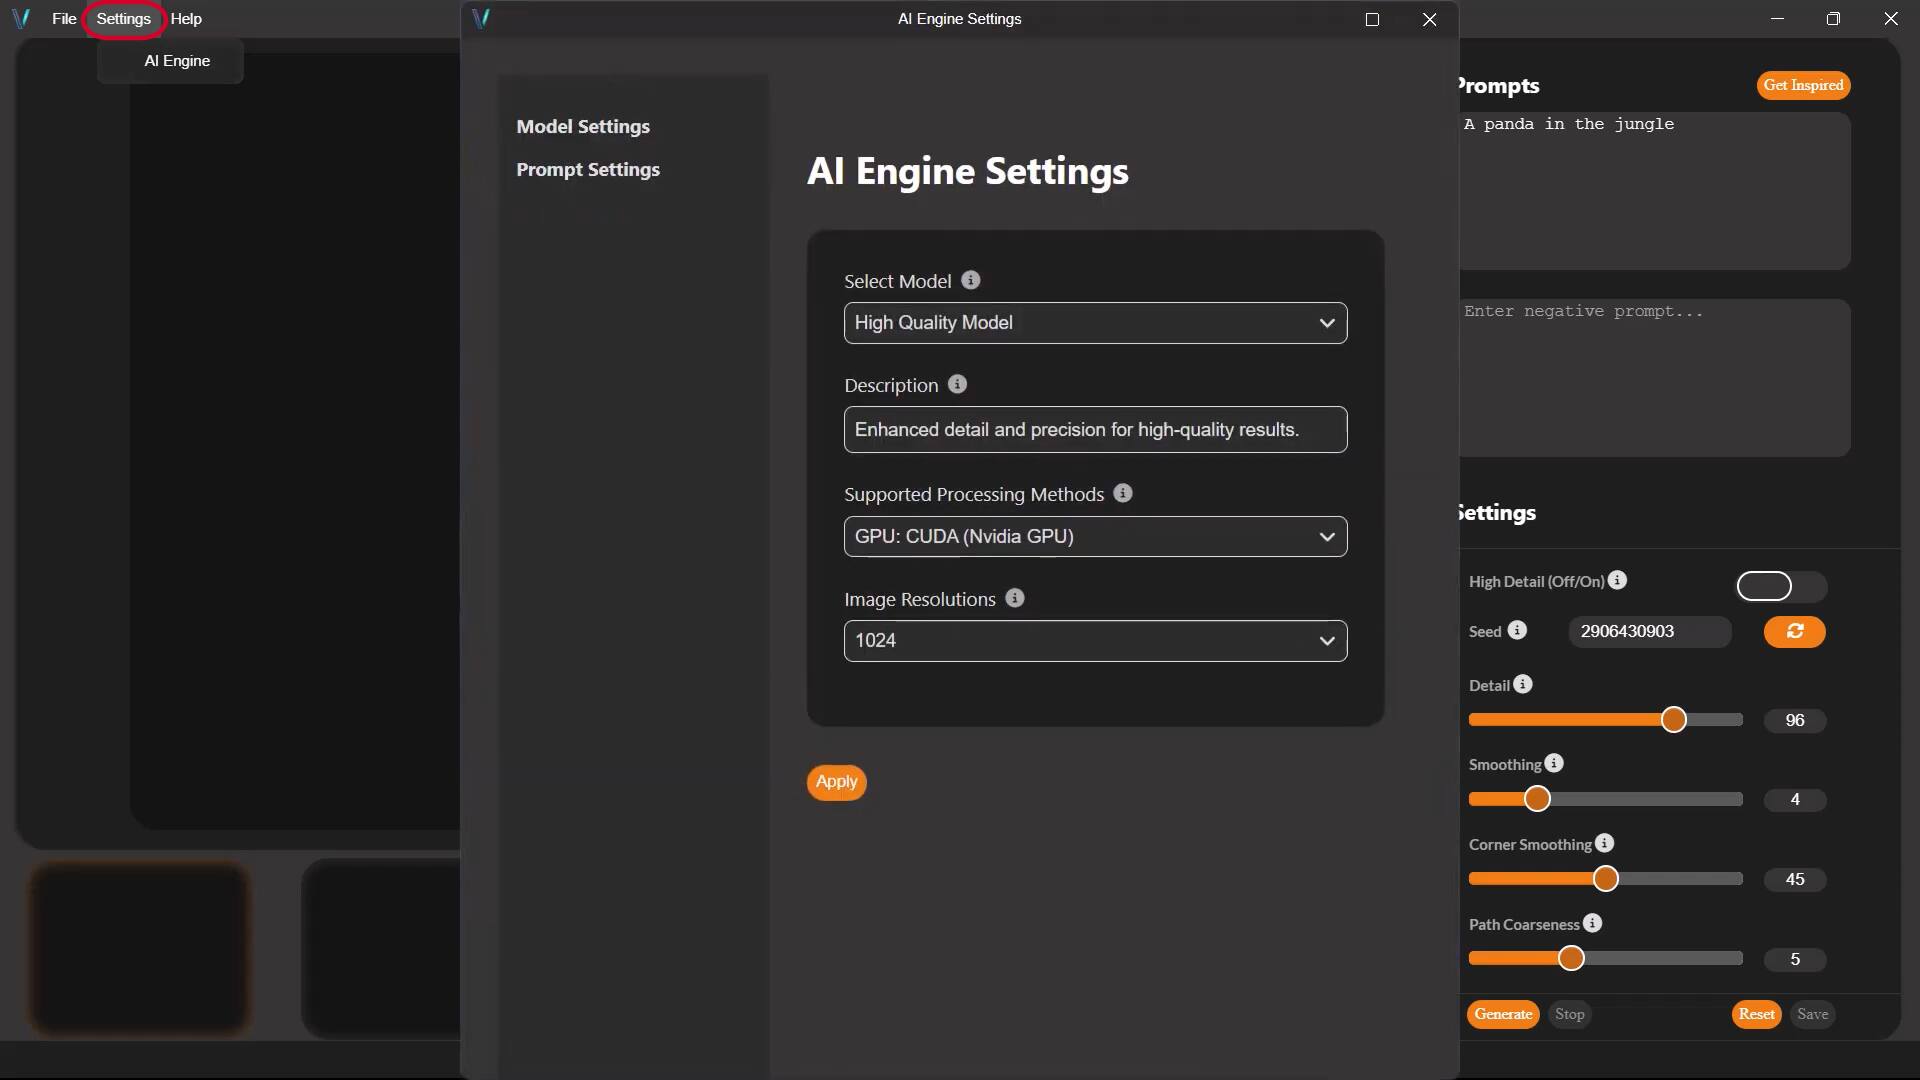The width and height of the screenshot is (1920, 1080).
Task: Click info icon next to Seed label
Action: (1517, 631)
